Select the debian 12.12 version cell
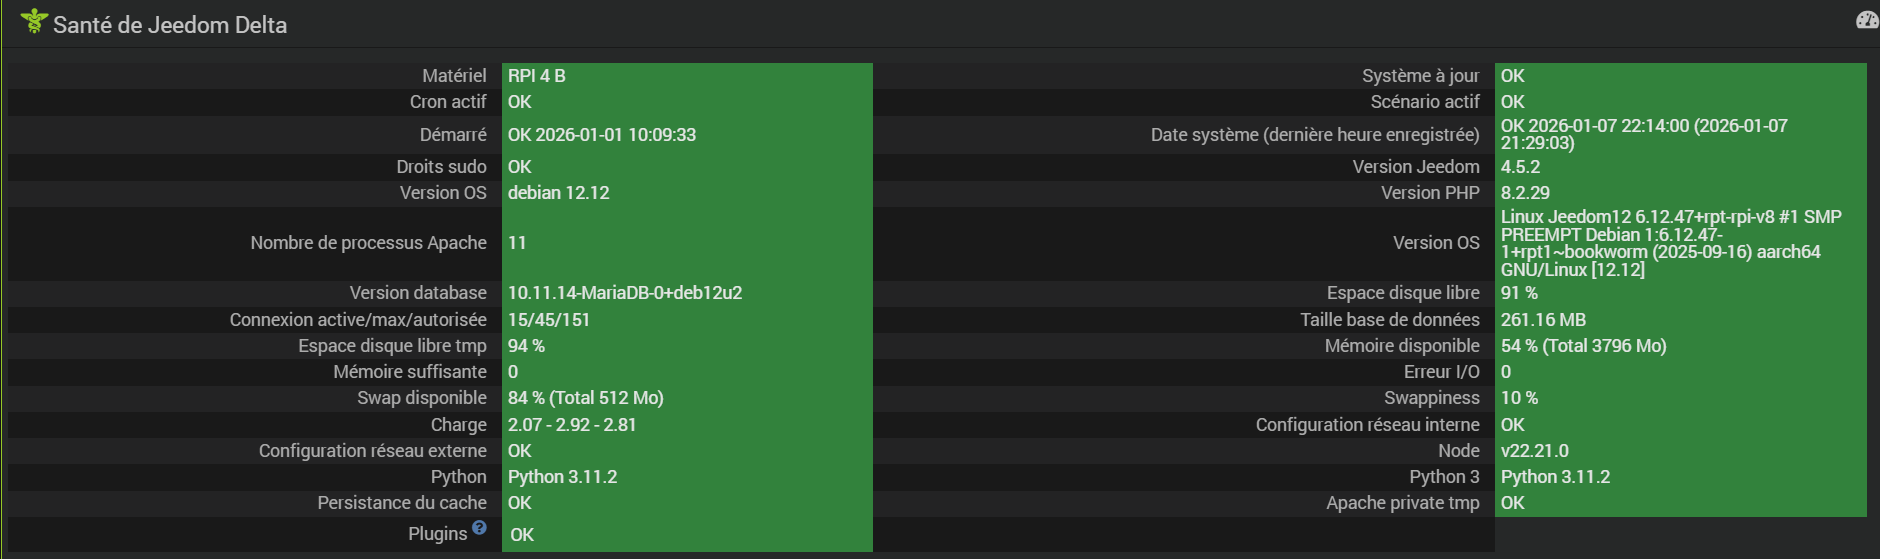Image resolution: width=1880 pixels, height=559 pixels. pos(558,193)
